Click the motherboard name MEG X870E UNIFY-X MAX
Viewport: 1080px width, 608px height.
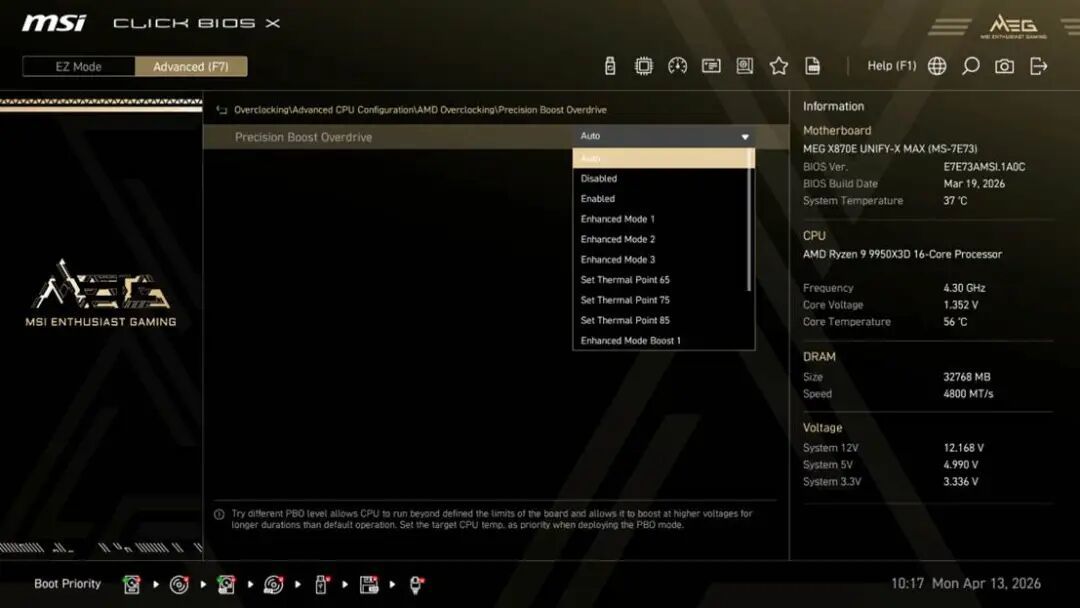(x=890, y=149)
